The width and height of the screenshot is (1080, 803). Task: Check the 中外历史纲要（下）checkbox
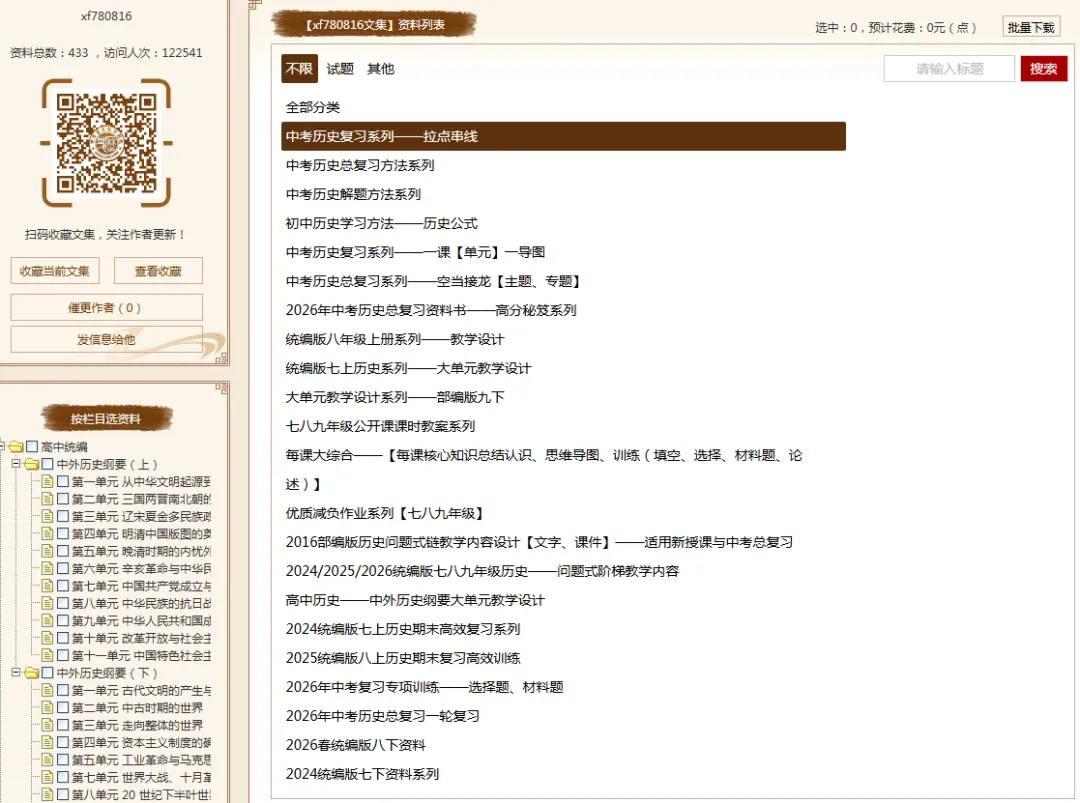pos(48,673)
